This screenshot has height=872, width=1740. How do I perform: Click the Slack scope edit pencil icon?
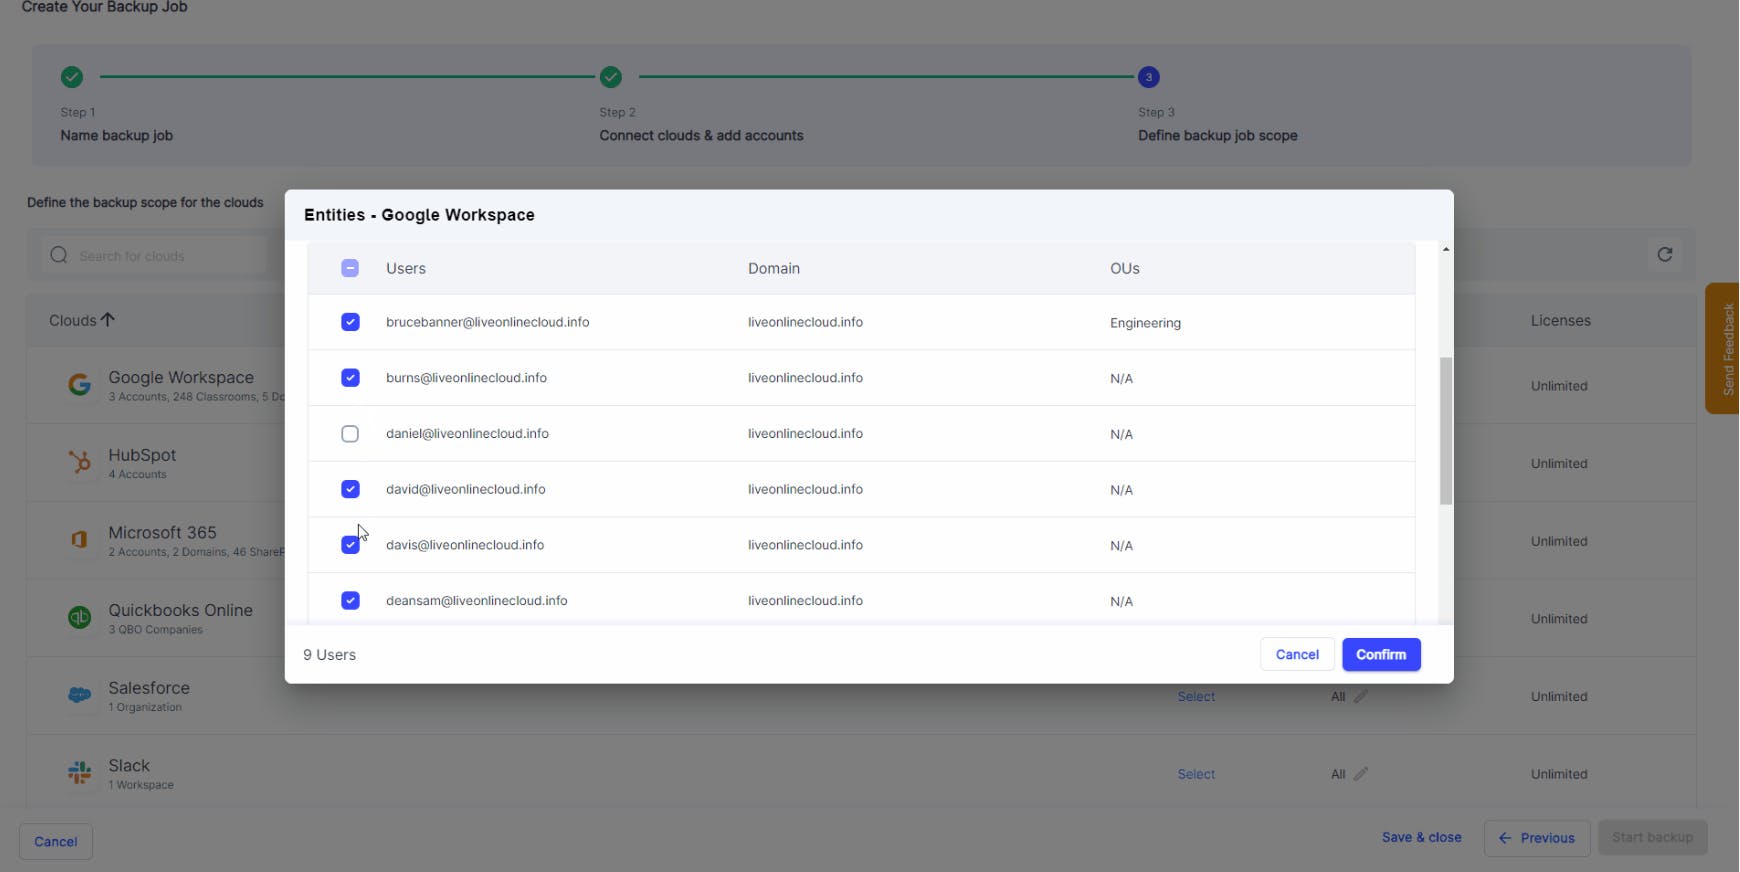[x=1360, y=774]
